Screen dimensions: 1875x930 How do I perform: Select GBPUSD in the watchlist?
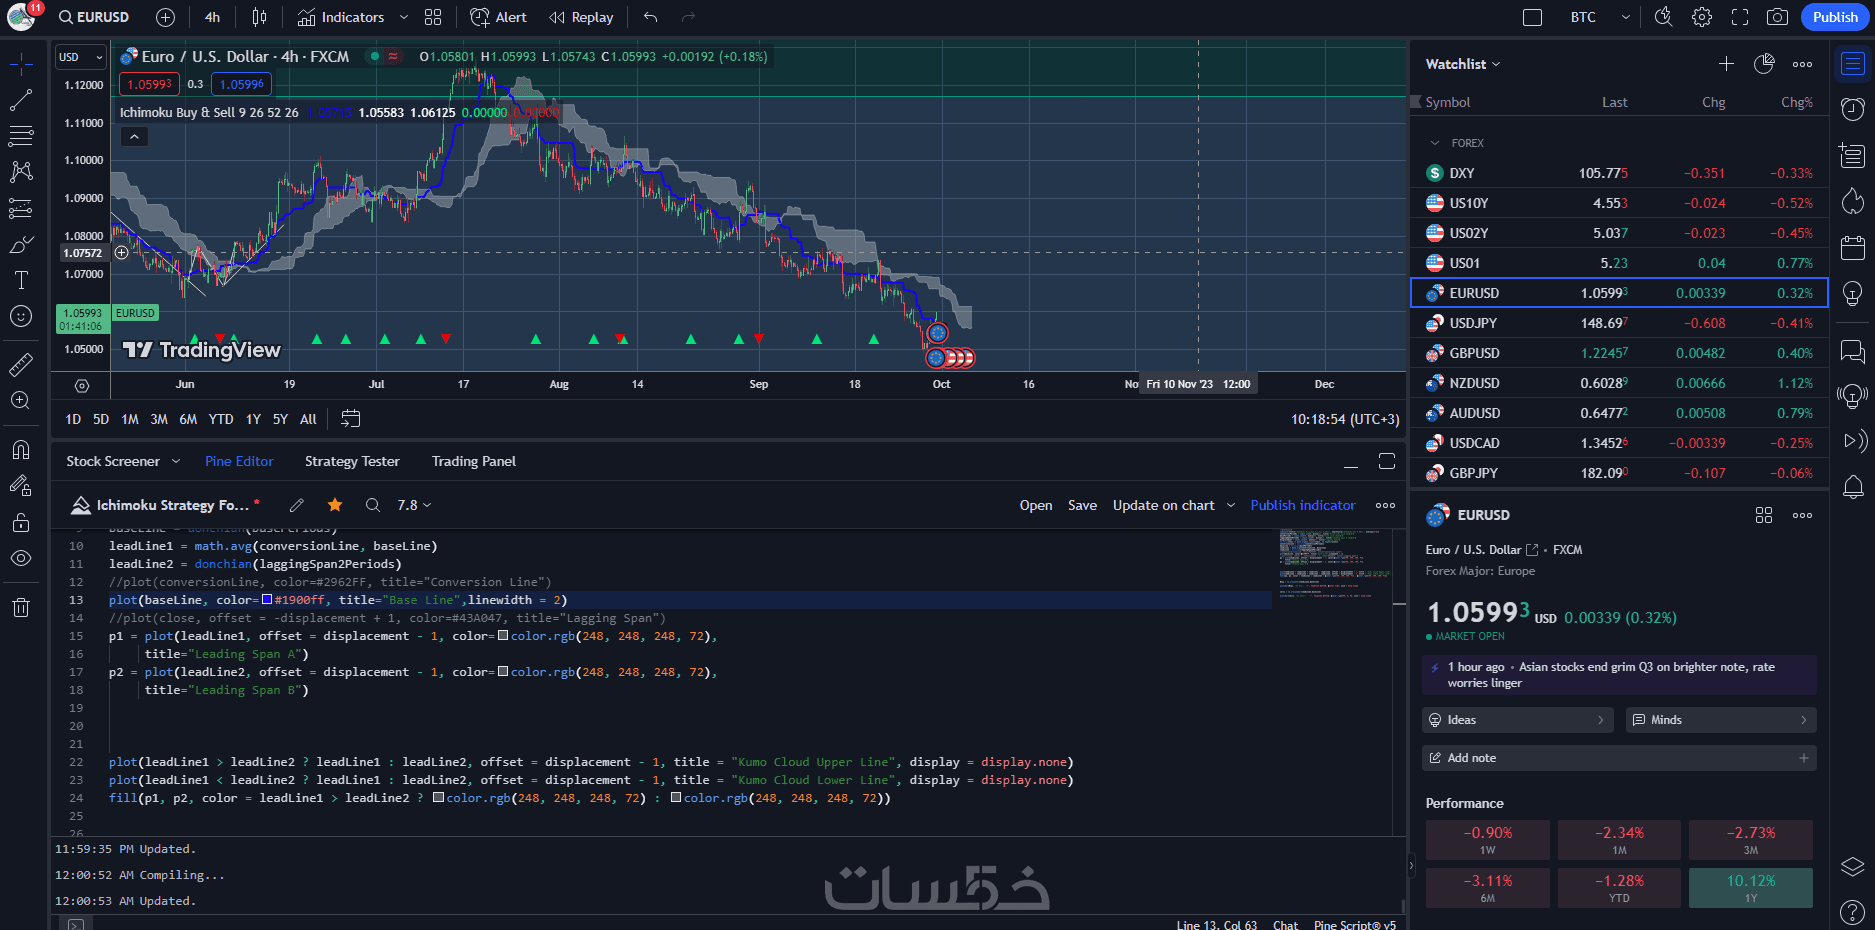point(1619,353)
